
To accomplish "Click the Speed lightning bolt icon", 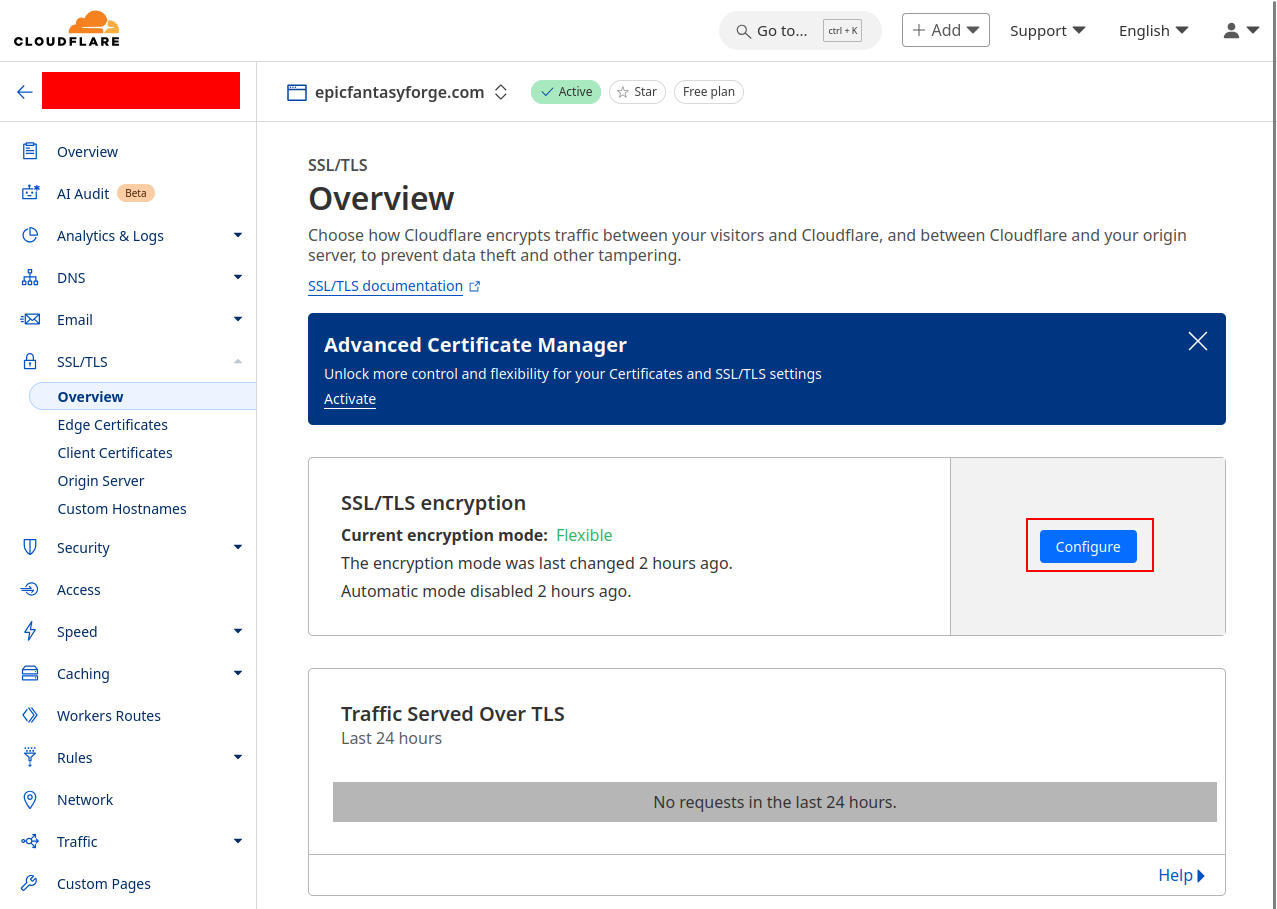I will 30,631.
